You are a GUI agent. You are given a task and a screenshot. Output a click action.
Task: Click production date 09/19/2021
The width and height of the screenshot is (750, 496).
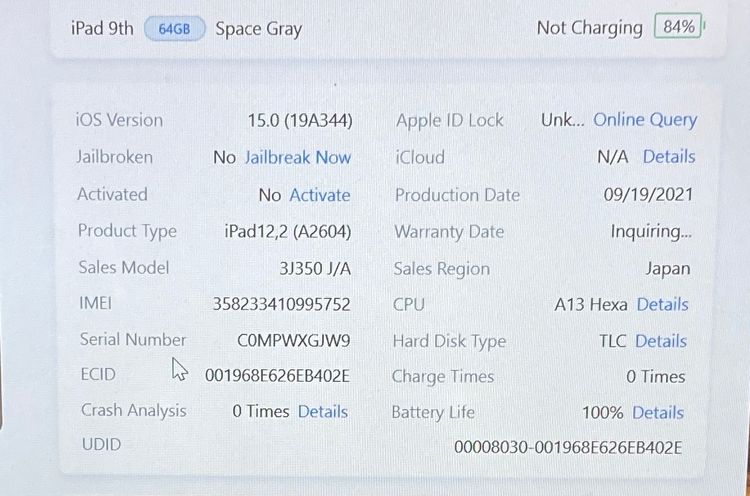[x=648, y=195]
